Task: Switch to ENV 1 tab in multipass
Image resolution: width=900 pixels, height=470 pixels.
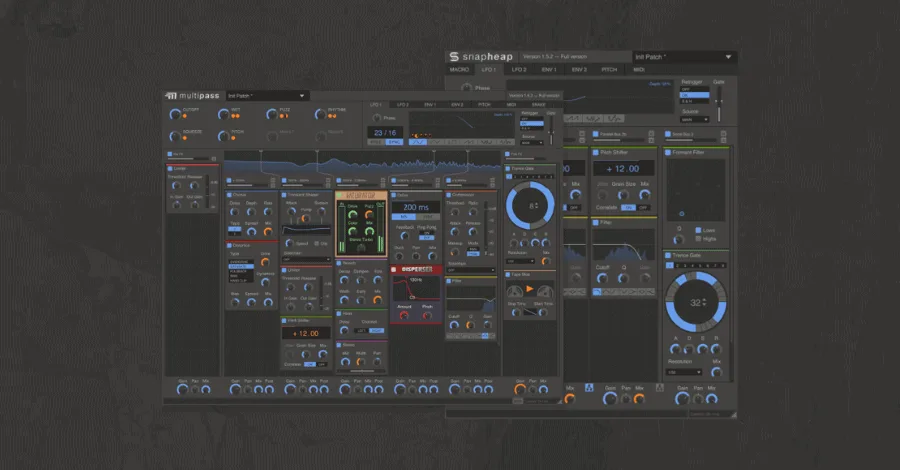Action: (x=430, y=104)
